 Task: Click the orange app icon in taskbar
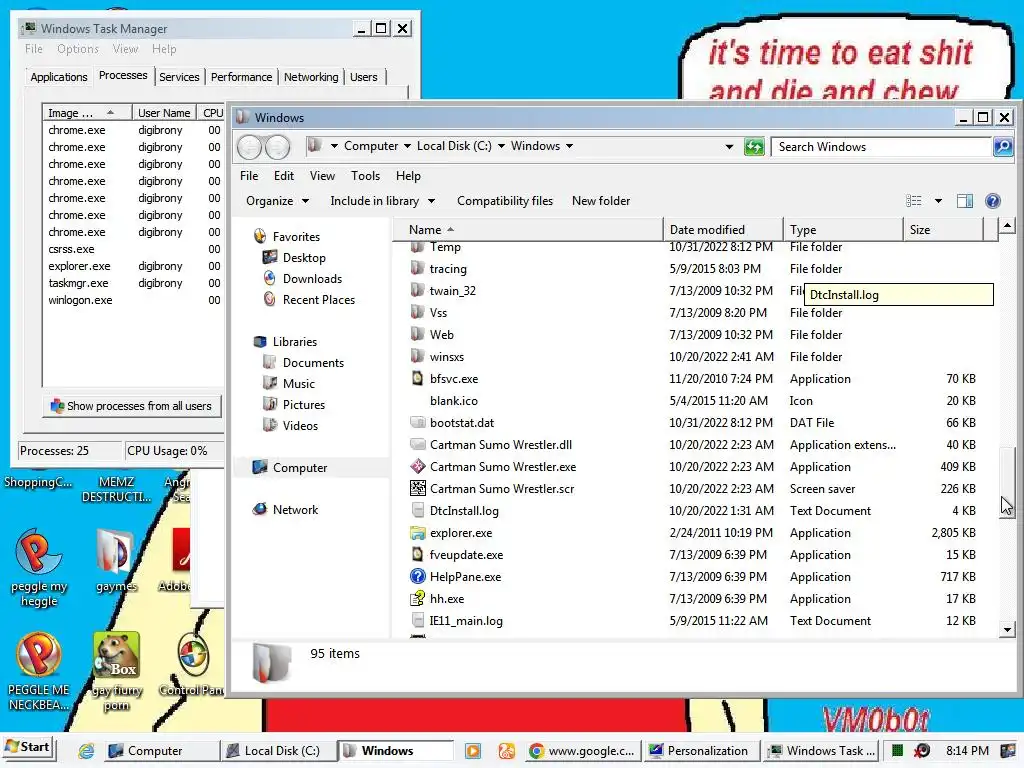click(506, 751)
